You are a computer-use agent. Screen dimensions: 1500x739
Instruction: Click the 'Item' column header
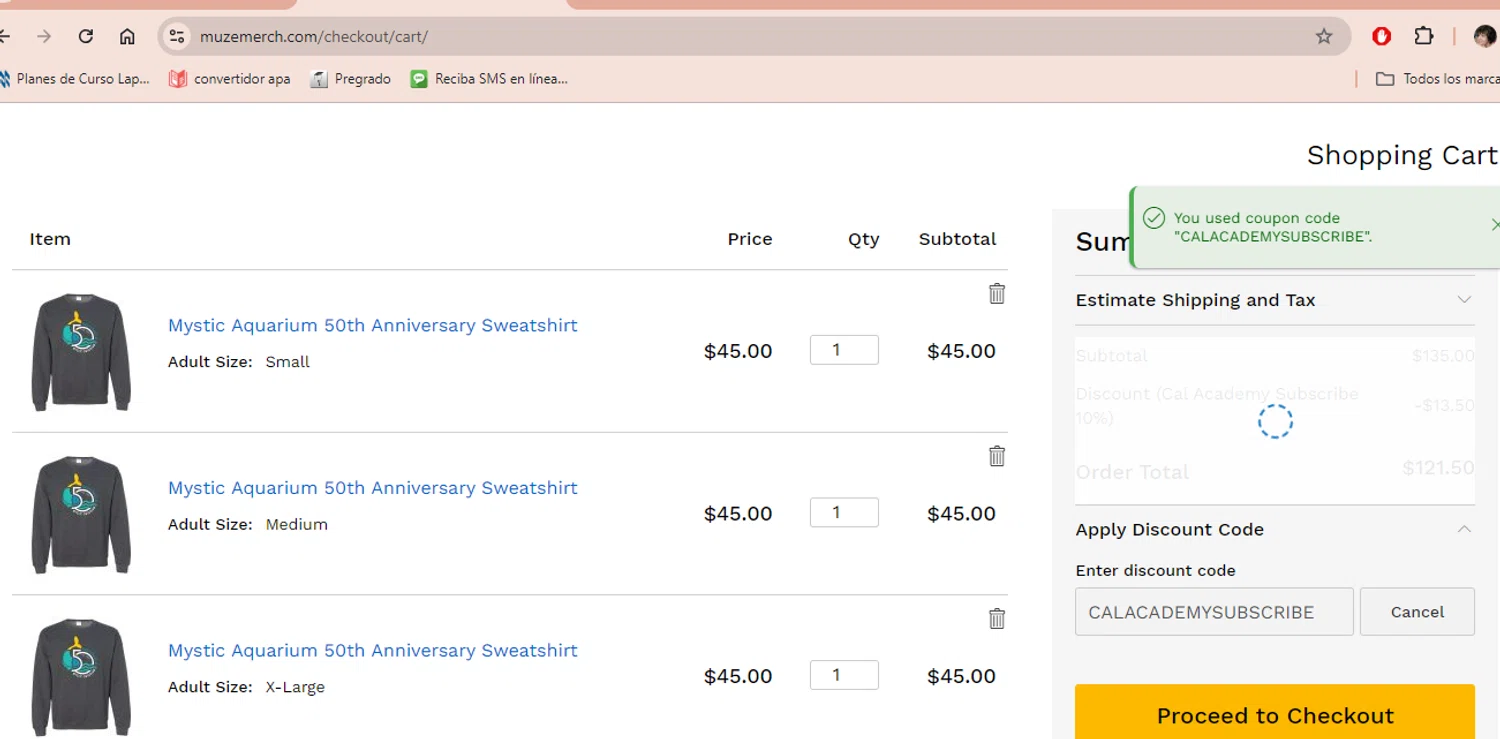50,239
